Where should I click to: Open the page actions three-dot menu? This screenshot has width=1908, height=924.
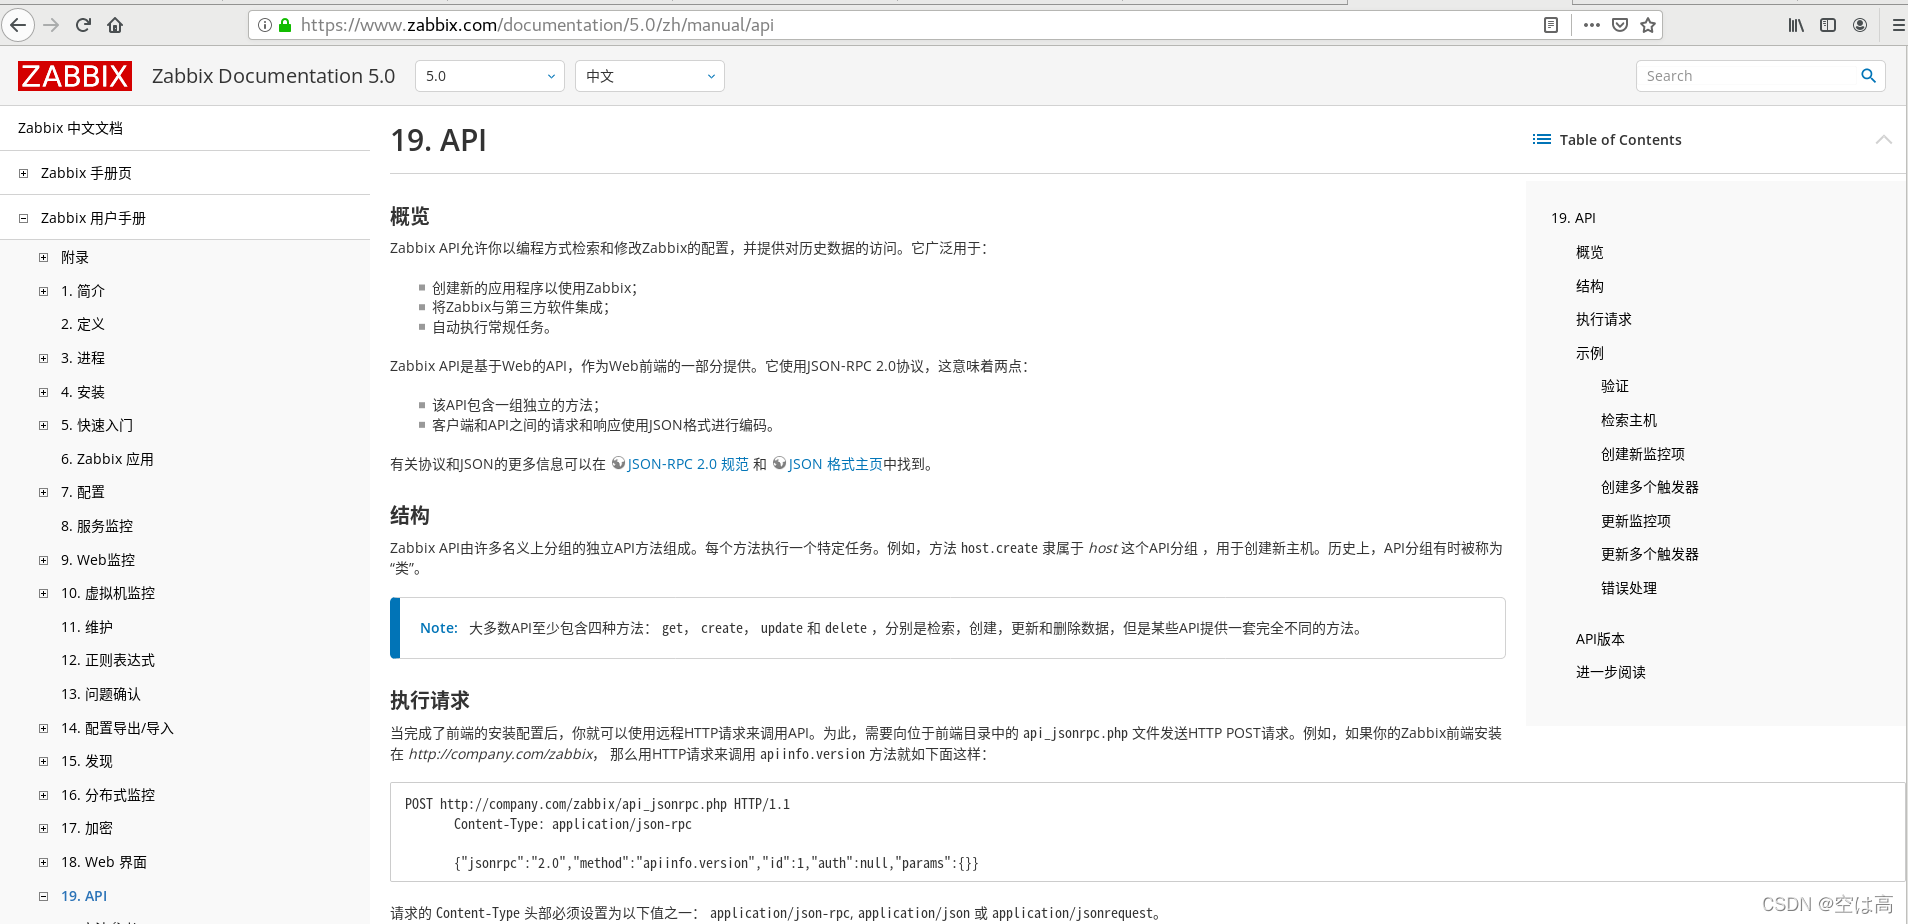coord(1591,25)
